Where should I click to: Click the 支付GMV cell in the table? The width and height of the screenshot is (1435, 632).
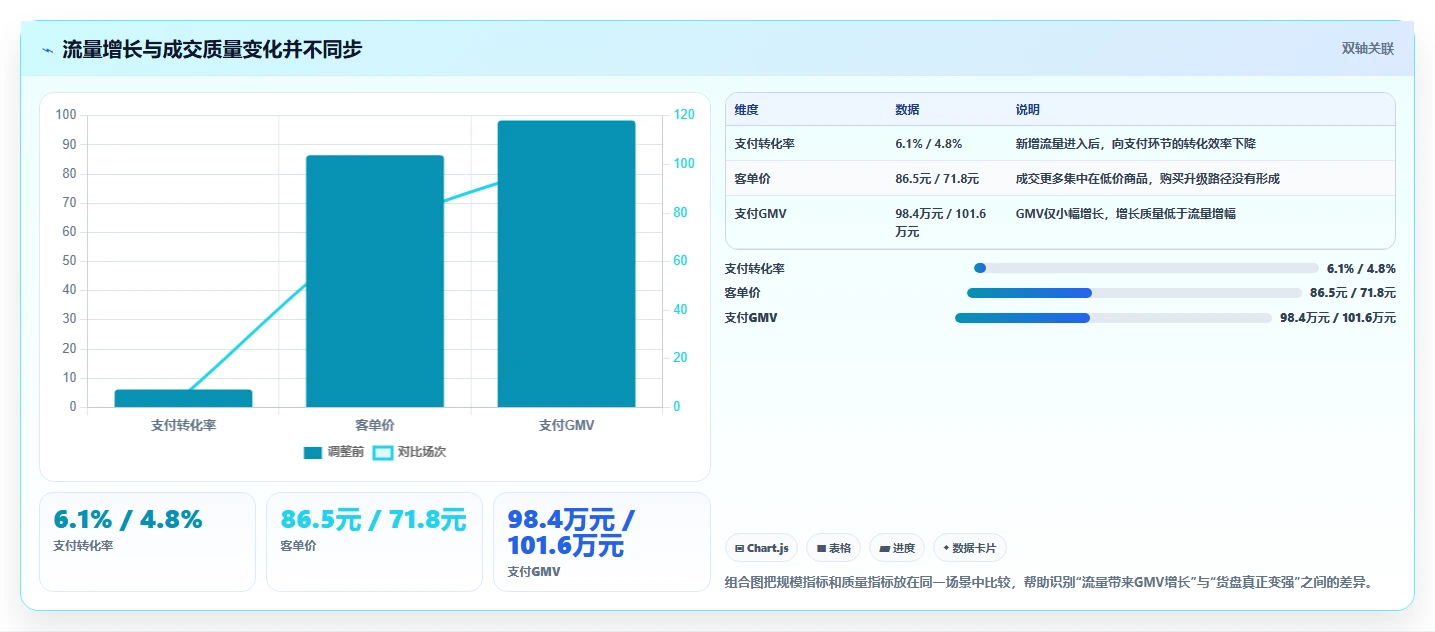(x=761, y=213)
